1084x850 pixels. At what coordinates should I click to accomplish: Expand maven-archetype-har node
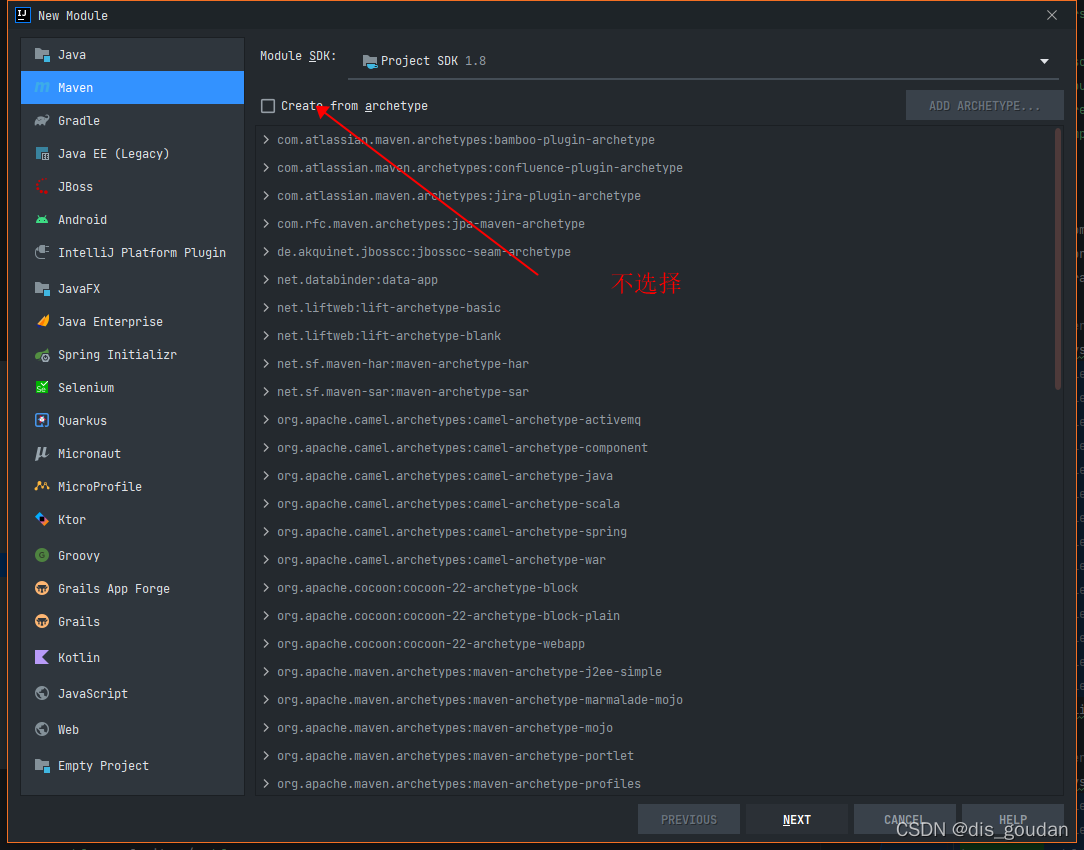266,363
